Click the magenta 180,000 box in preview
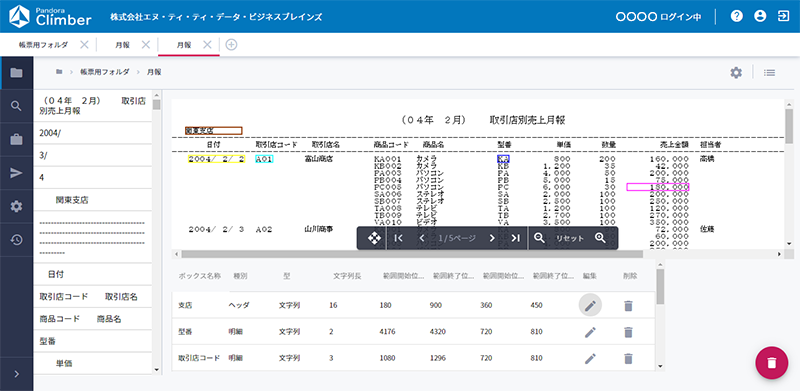Image resolution: width=800 pixels, height=391 pixels. click(658, 187)
